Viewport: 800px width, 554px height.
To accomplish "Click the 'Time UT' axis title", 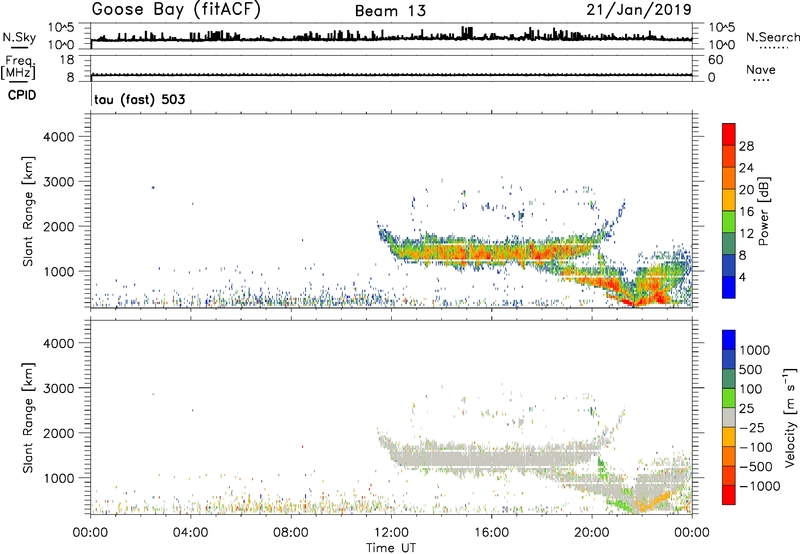I will [391, 548].
